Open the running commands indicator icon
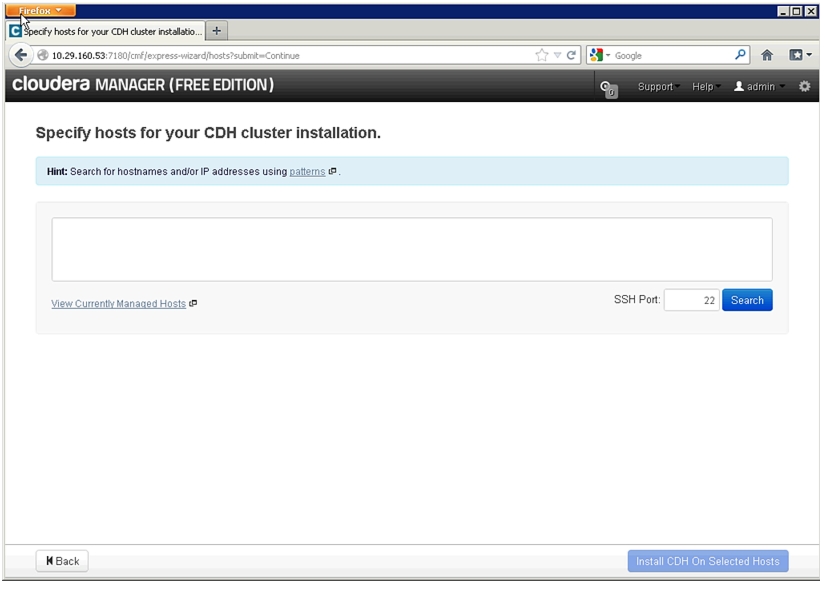This screenshot has height=610, width=825. [x=609, y=88]
